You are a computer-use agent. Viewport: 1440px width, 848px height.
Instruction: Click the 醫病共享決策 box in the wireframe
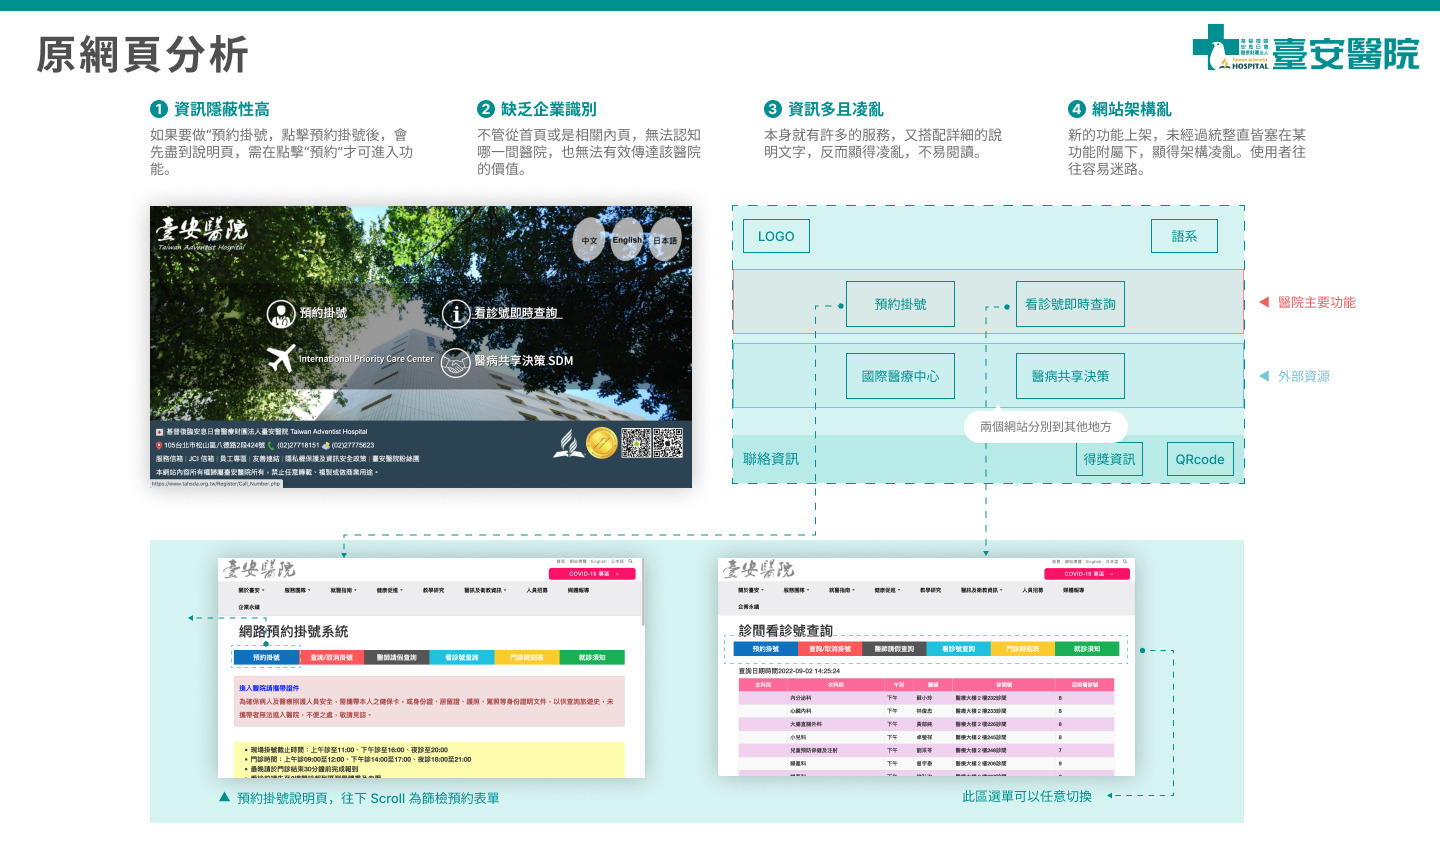point(1070,376)
